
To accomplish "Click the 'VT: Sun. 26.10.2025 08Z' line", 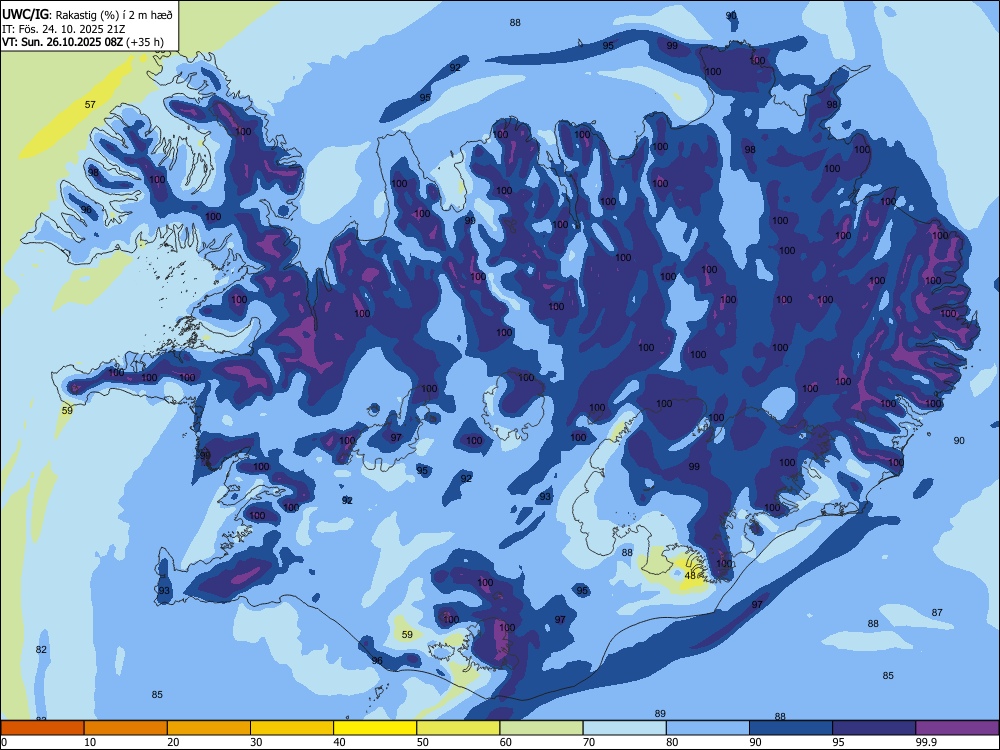I will [x=63, y=42].
